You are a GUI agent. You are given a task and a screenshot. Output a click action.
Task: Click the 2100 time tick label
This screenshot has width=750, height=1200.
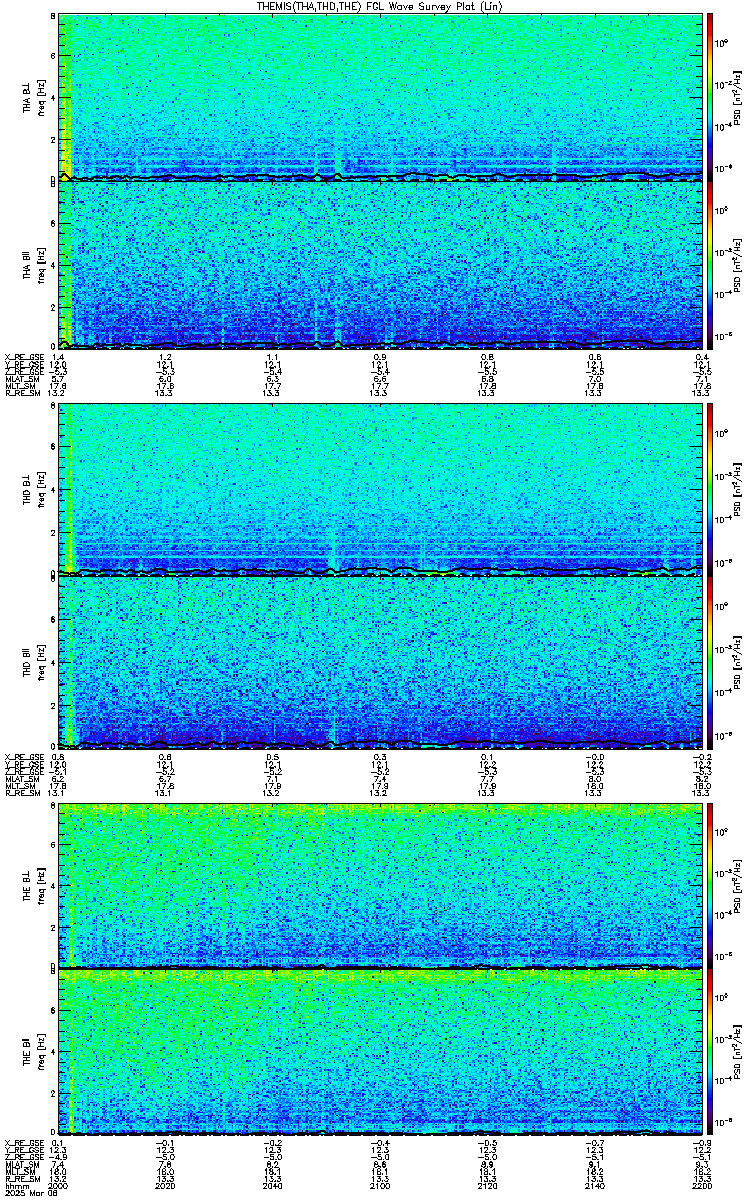click(380, 1186)
